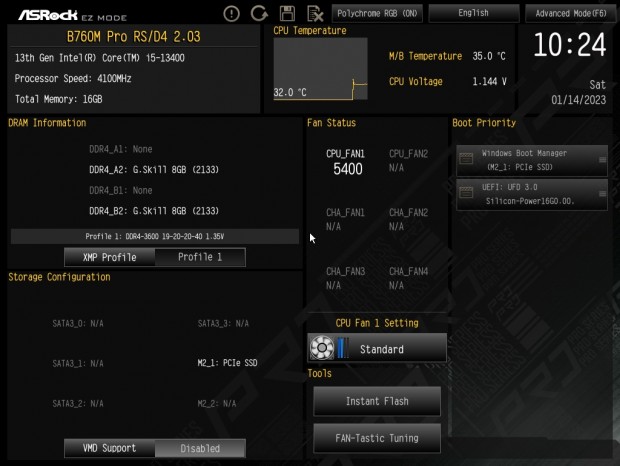The height and width of the screenshot is (466, 620).
Task: Click the drive icon beside UEFI: UFD 3.0
Action: (466, 193)
